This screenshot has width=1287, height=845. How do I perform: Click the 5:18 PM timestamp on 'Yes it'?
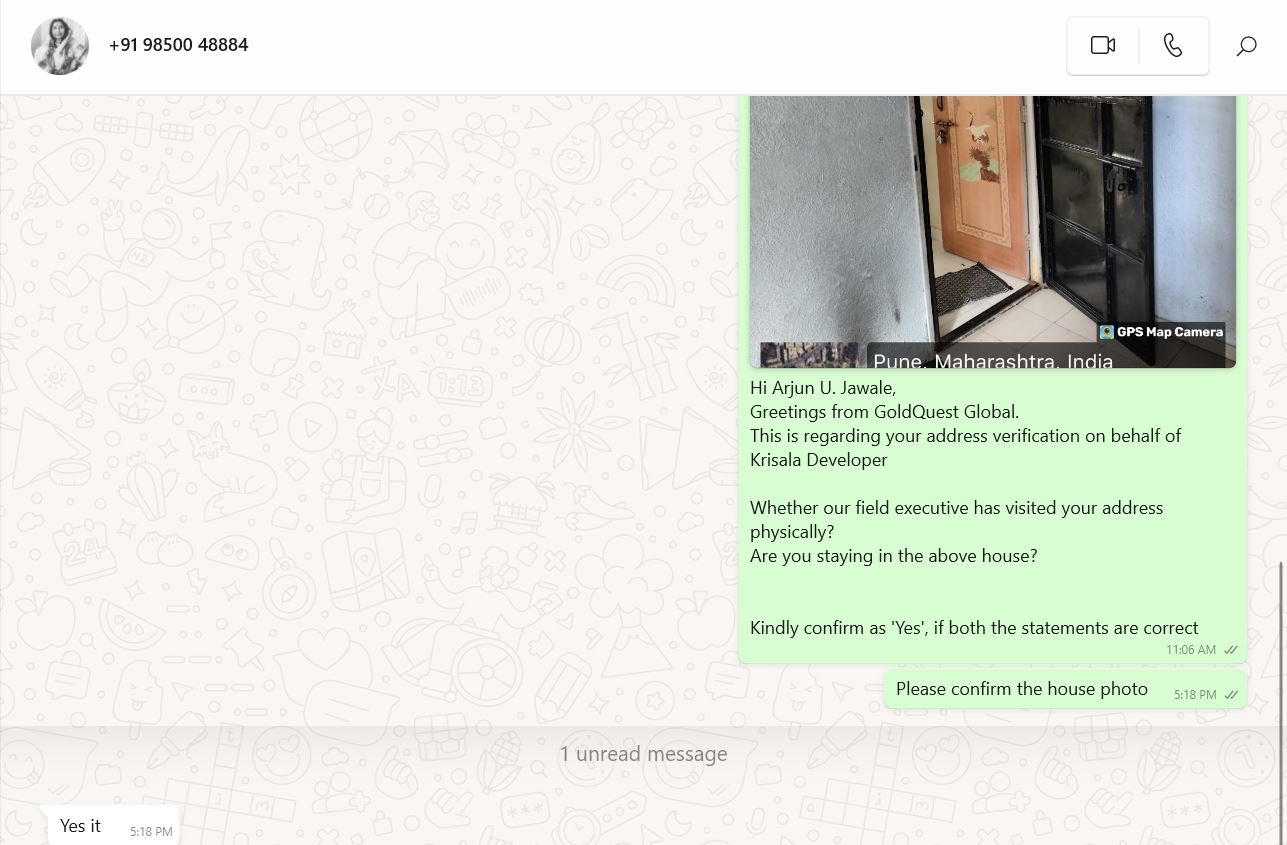pos(151,832)
